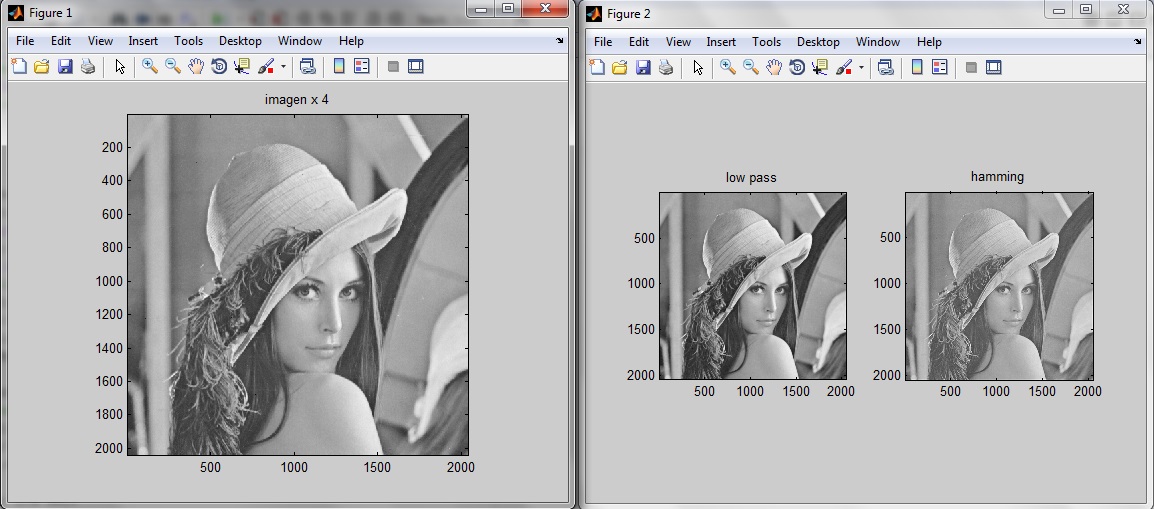
Task: Click Hide Plot Tools icon in Figure 2
Action: point(970,68)
